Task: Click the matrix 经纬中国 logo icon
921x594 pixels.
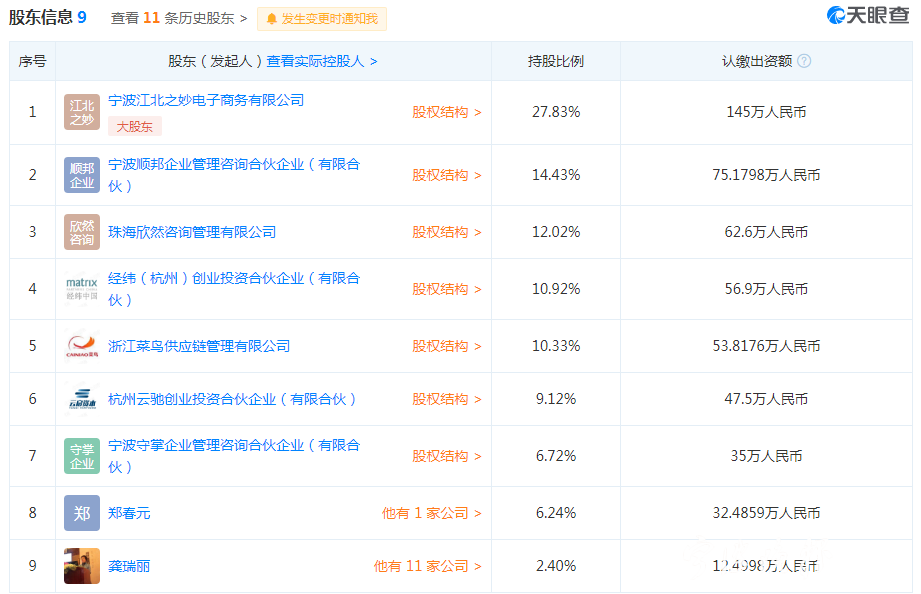Action: [82, 289]
